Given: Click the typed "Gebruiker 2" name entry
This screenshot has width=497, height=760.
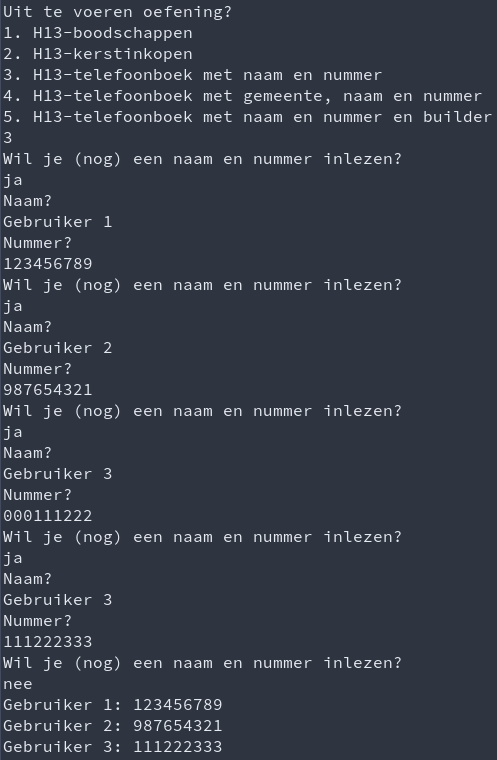Looking at the screenshot, I should click(x=58, y=348).
